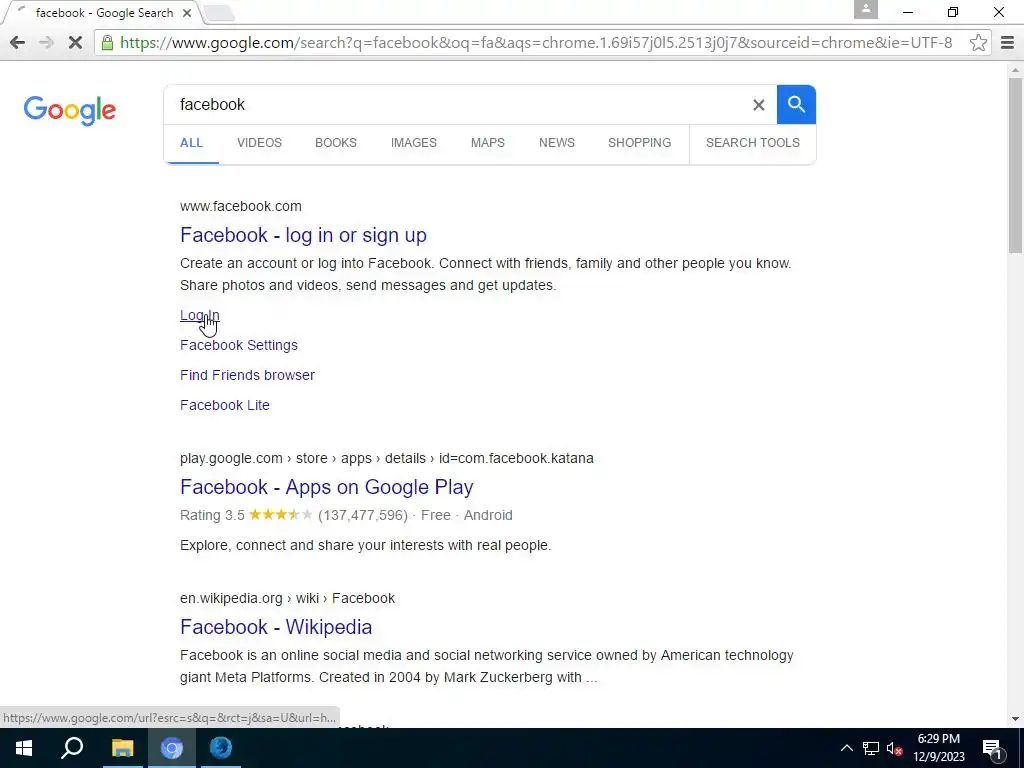Click the Chrome user profile icon
Screen dimensions: 1024x768
865,10
